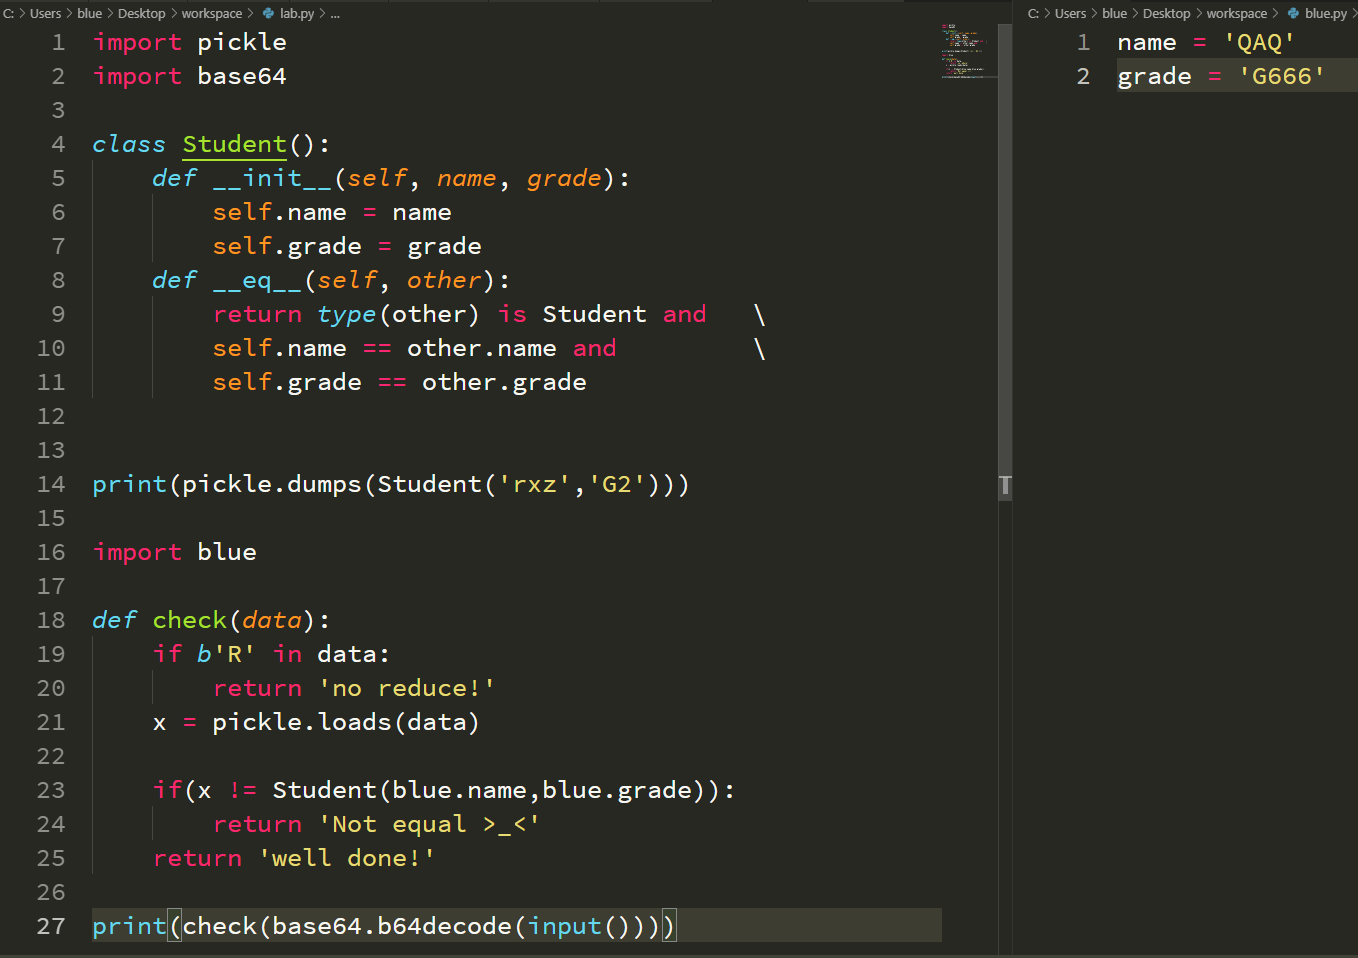The height and width of the screenshot is (958, 1358).
Task: Click line number 23 in lab.py gutter
Action: pos(51,790)
